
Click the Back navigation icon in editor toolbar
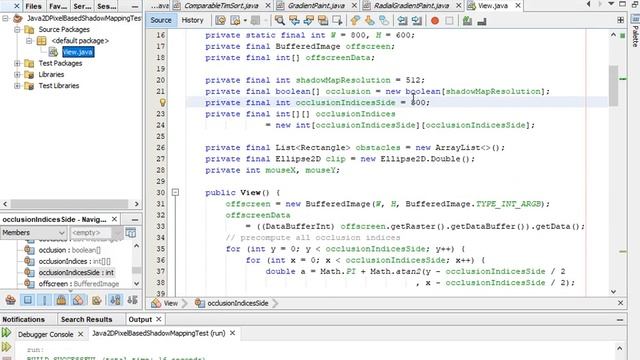(235, 20)
